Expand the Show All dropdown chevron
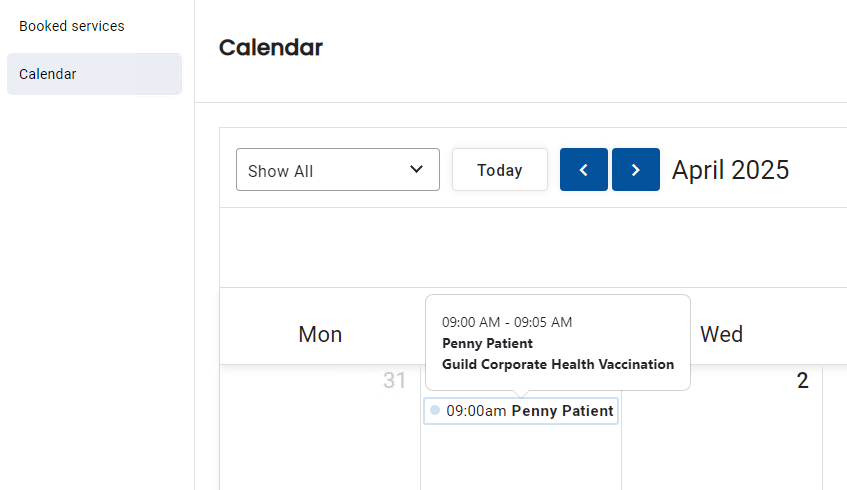Screen dimensions: 847x490 (416, 169)
